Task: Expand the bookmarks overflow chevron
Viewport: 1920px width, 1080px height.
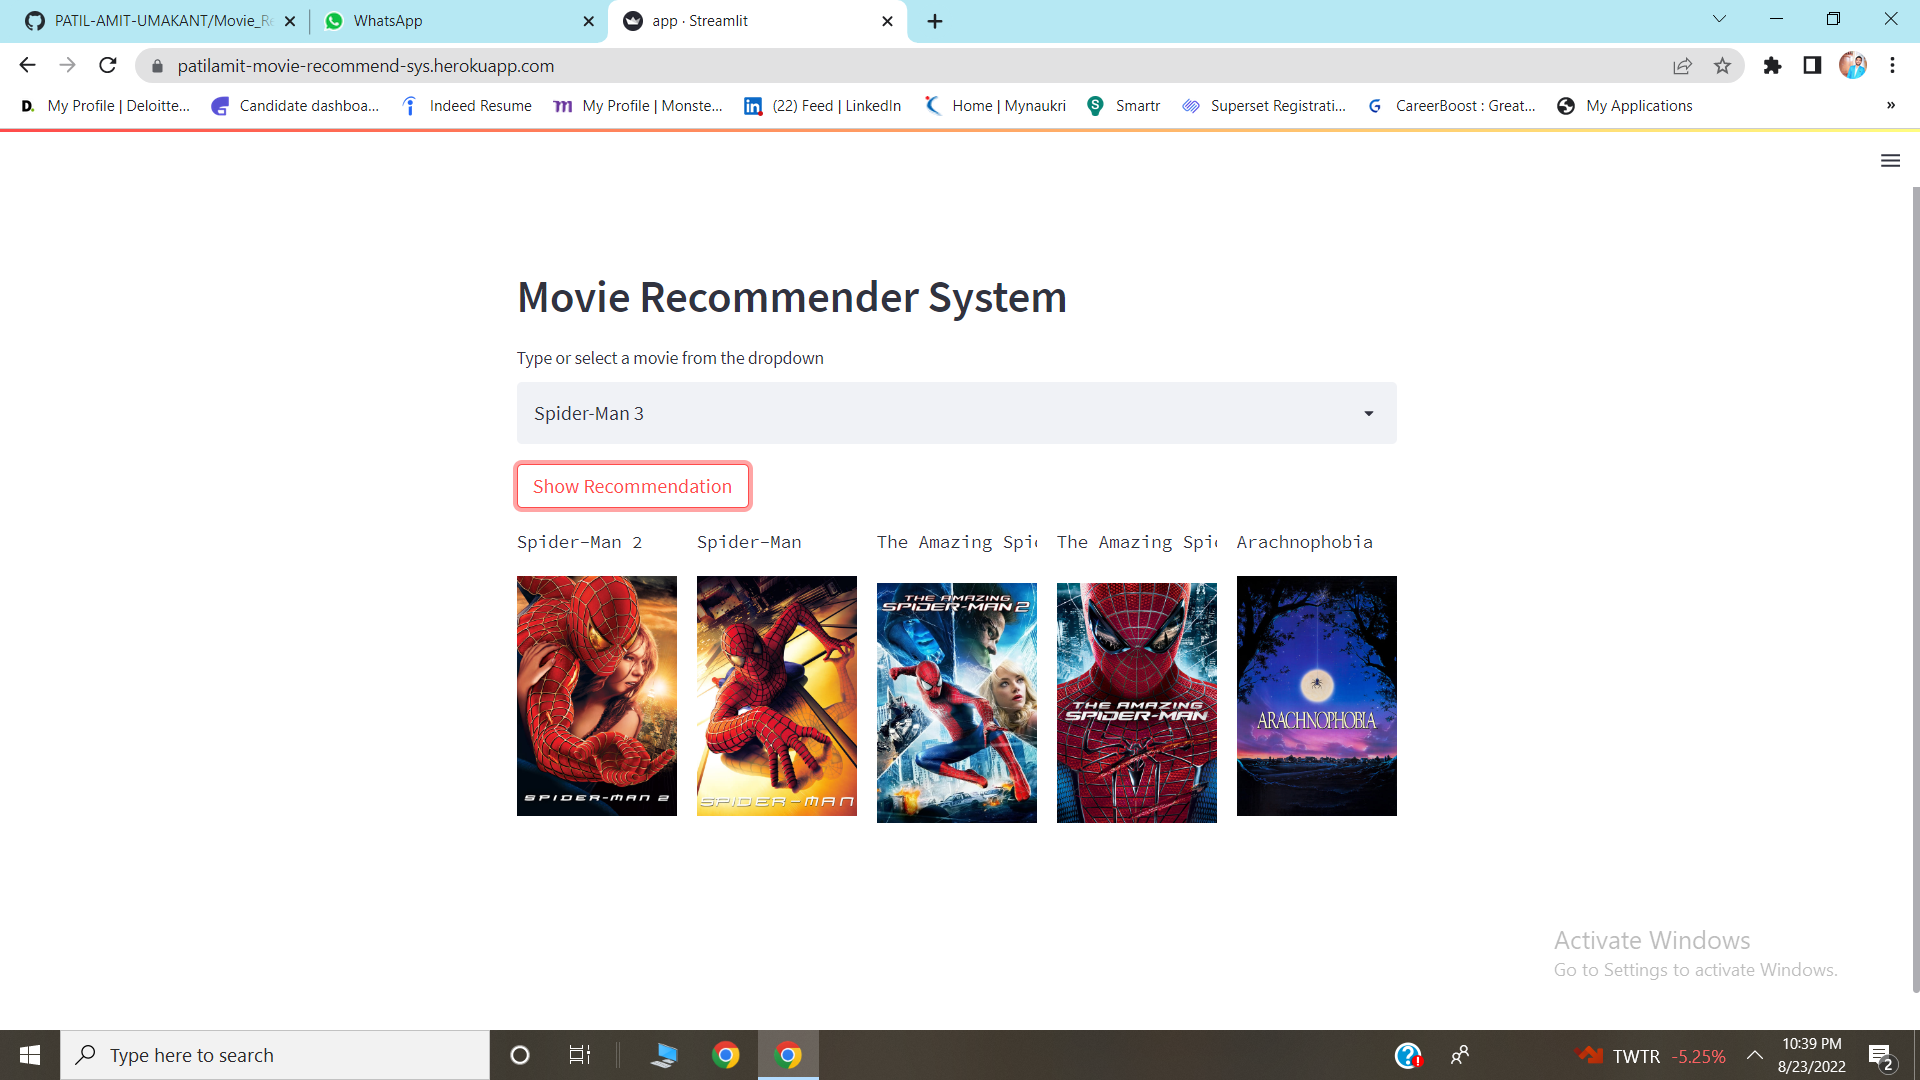Action: (x=1891, y=105)
